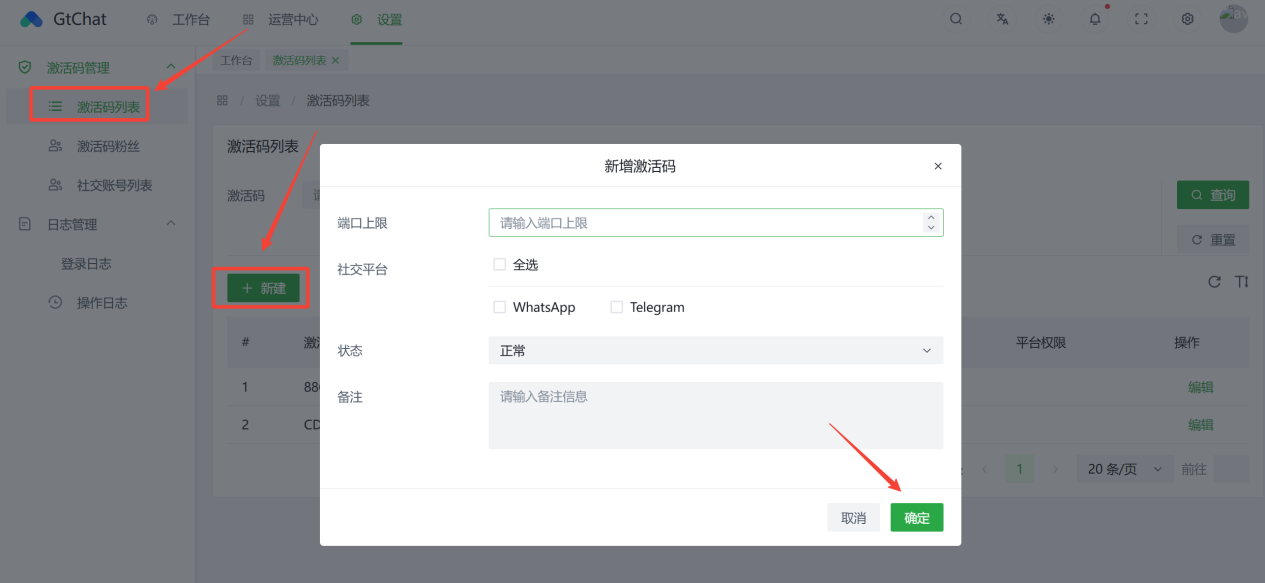Enter fullscreen using the expand icon

pyautogui.click(x=1141, y=19)
